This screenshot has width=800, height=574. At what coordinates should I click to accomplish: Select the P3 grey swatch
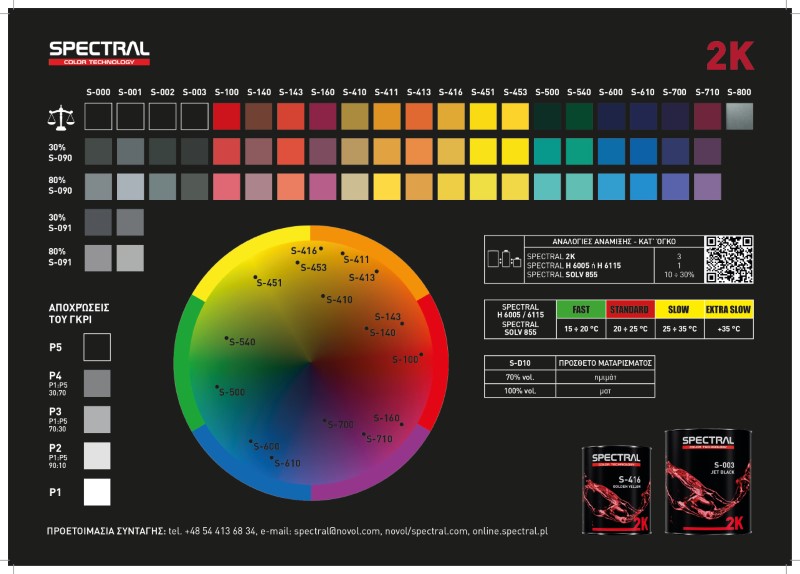[97, 419]
